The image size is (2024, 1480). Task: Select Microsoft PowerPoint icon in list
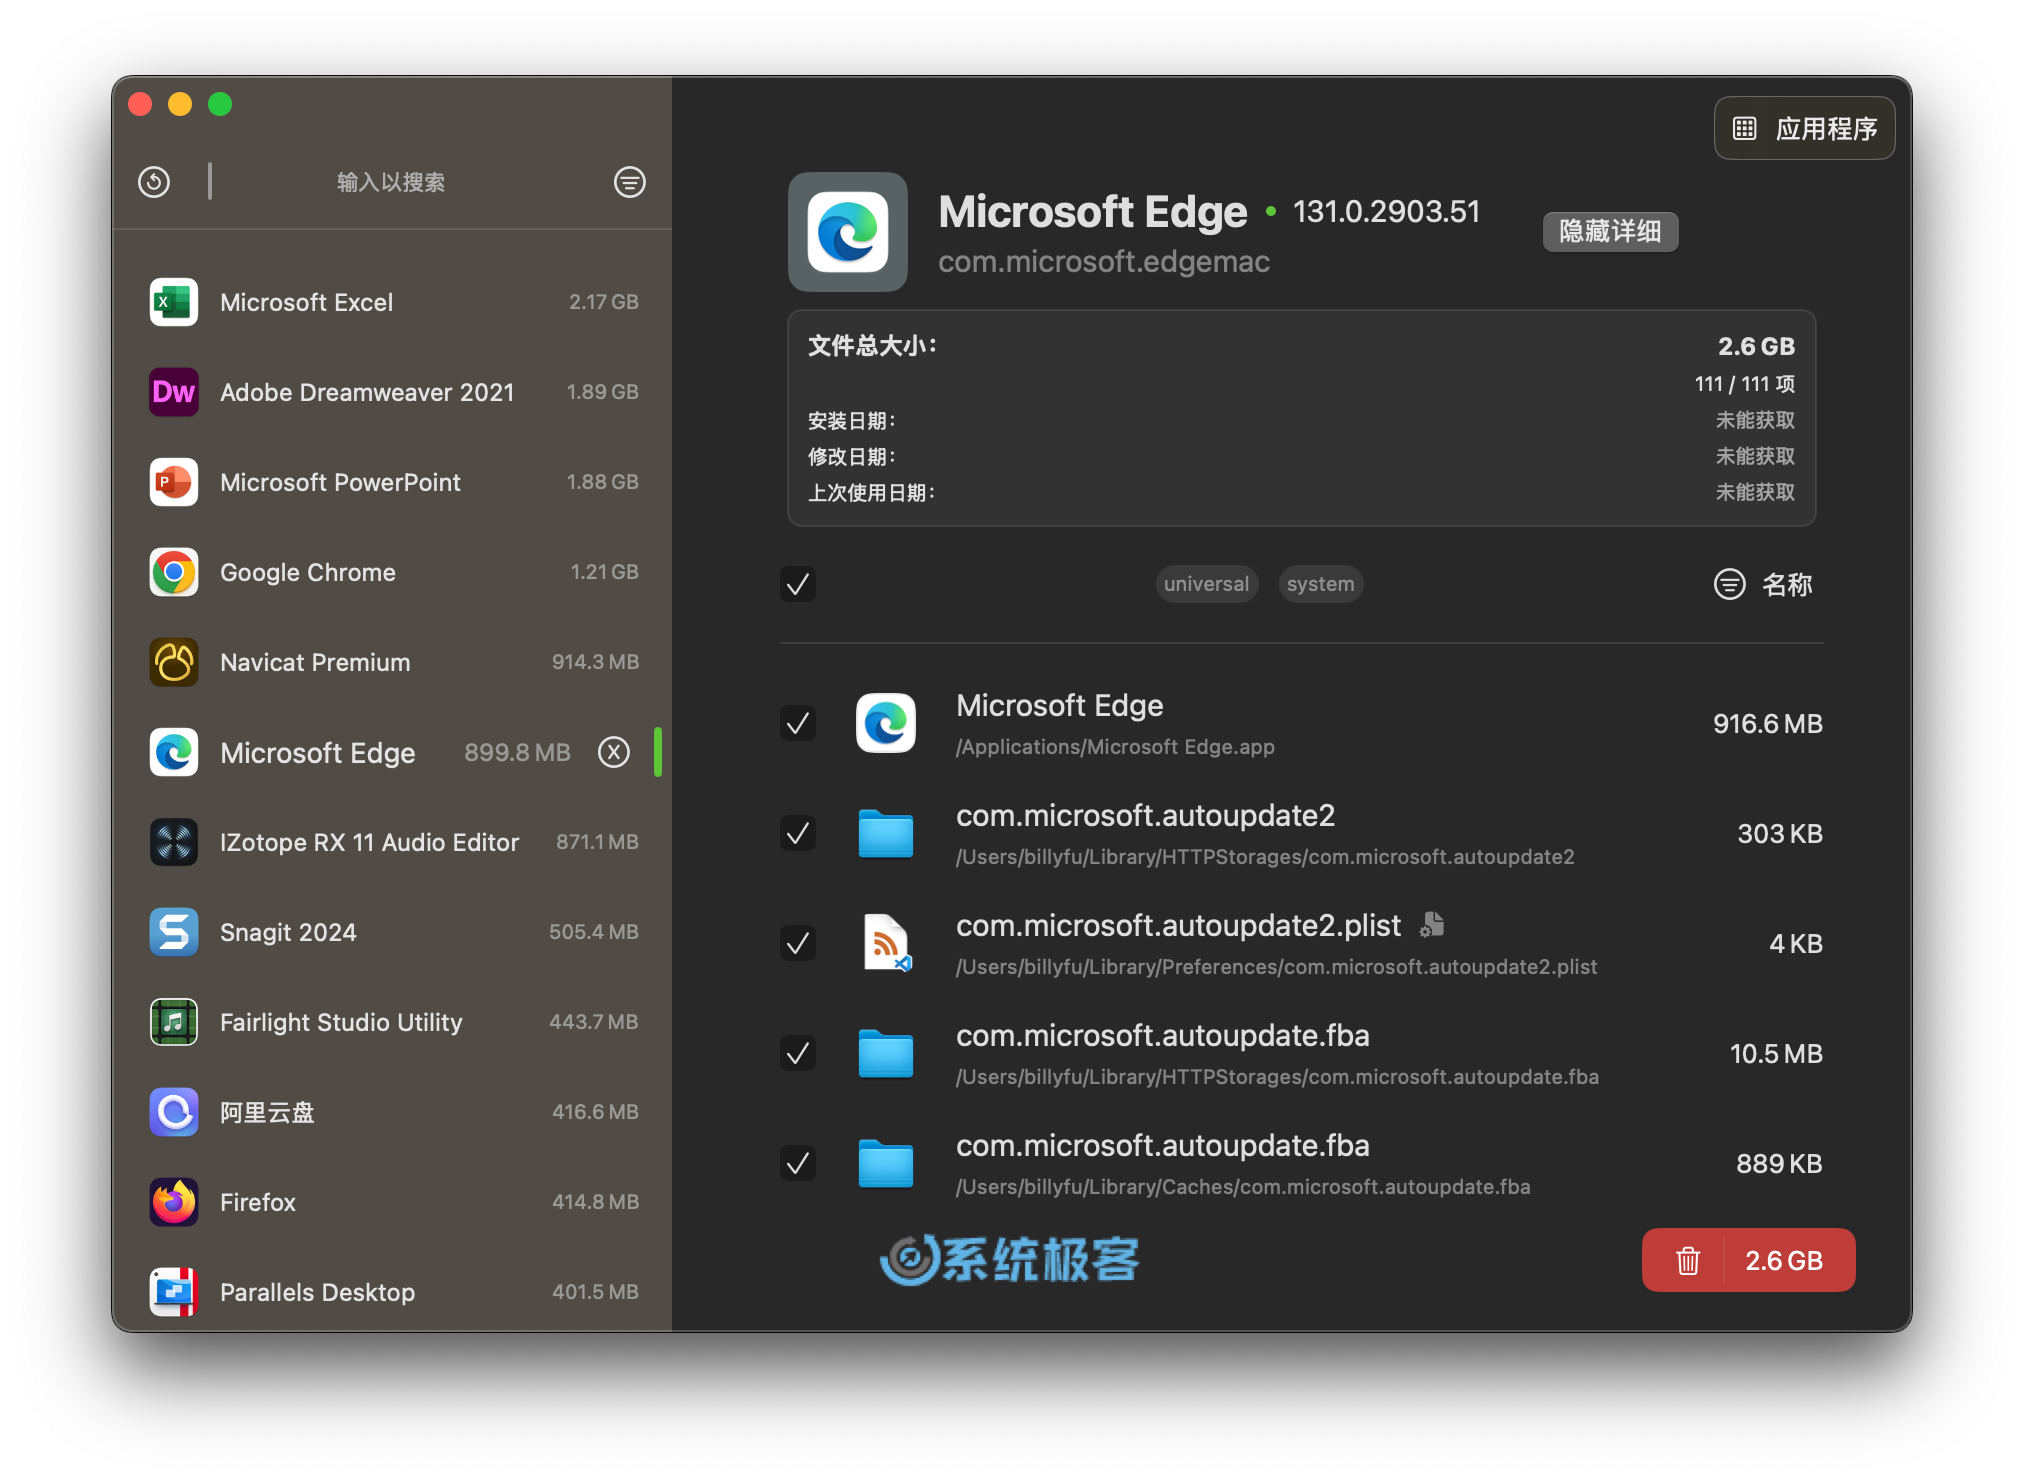click(174, 482)
